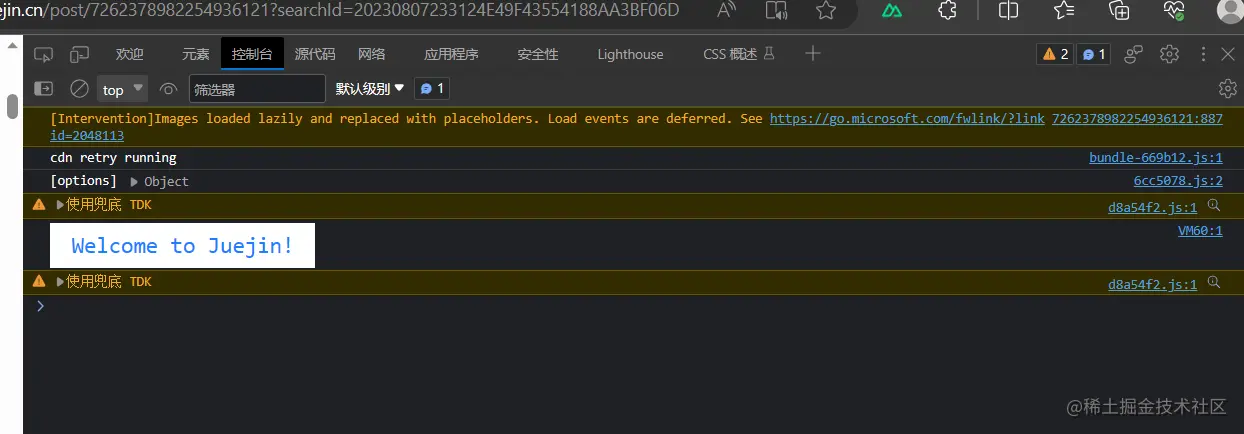The width and height of the screenshot is (1244, 434).
Task: Click search icon next to first d8a54f2.js:1
Action: pos(1214,205)
